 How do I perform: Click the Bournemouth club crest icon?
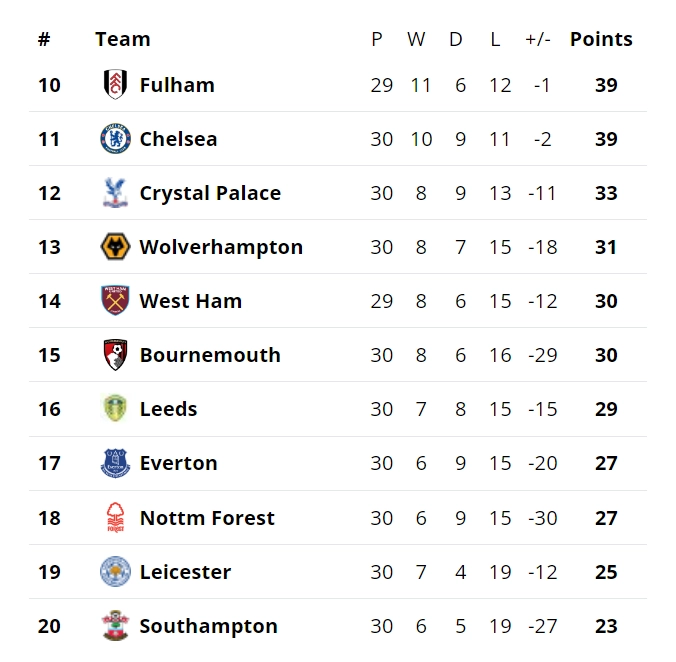(115, 355)
